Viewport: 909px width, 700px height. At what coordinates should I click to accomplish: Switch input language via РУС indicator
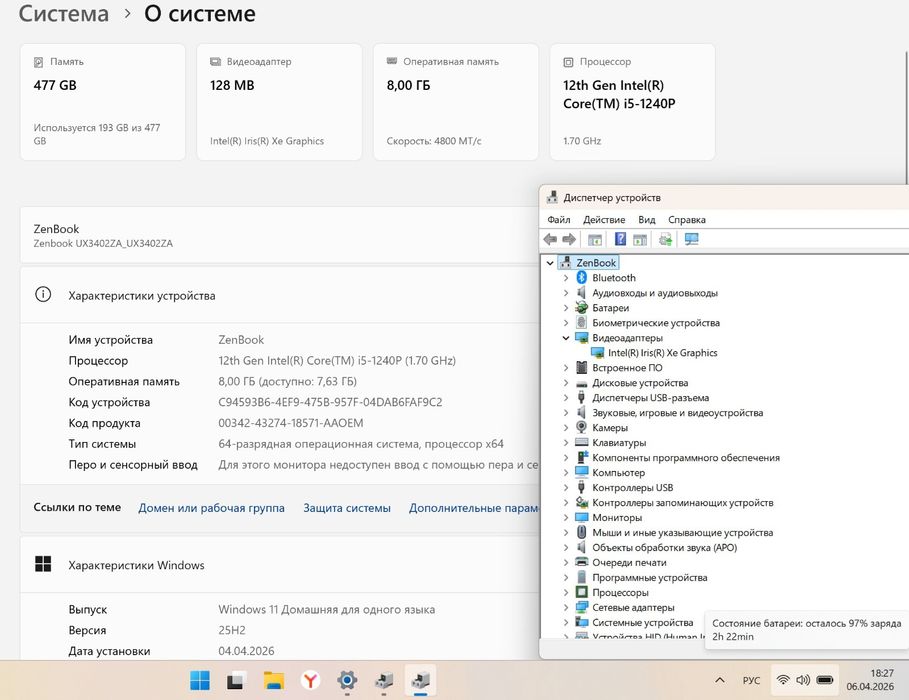click(x=751, y=680)
